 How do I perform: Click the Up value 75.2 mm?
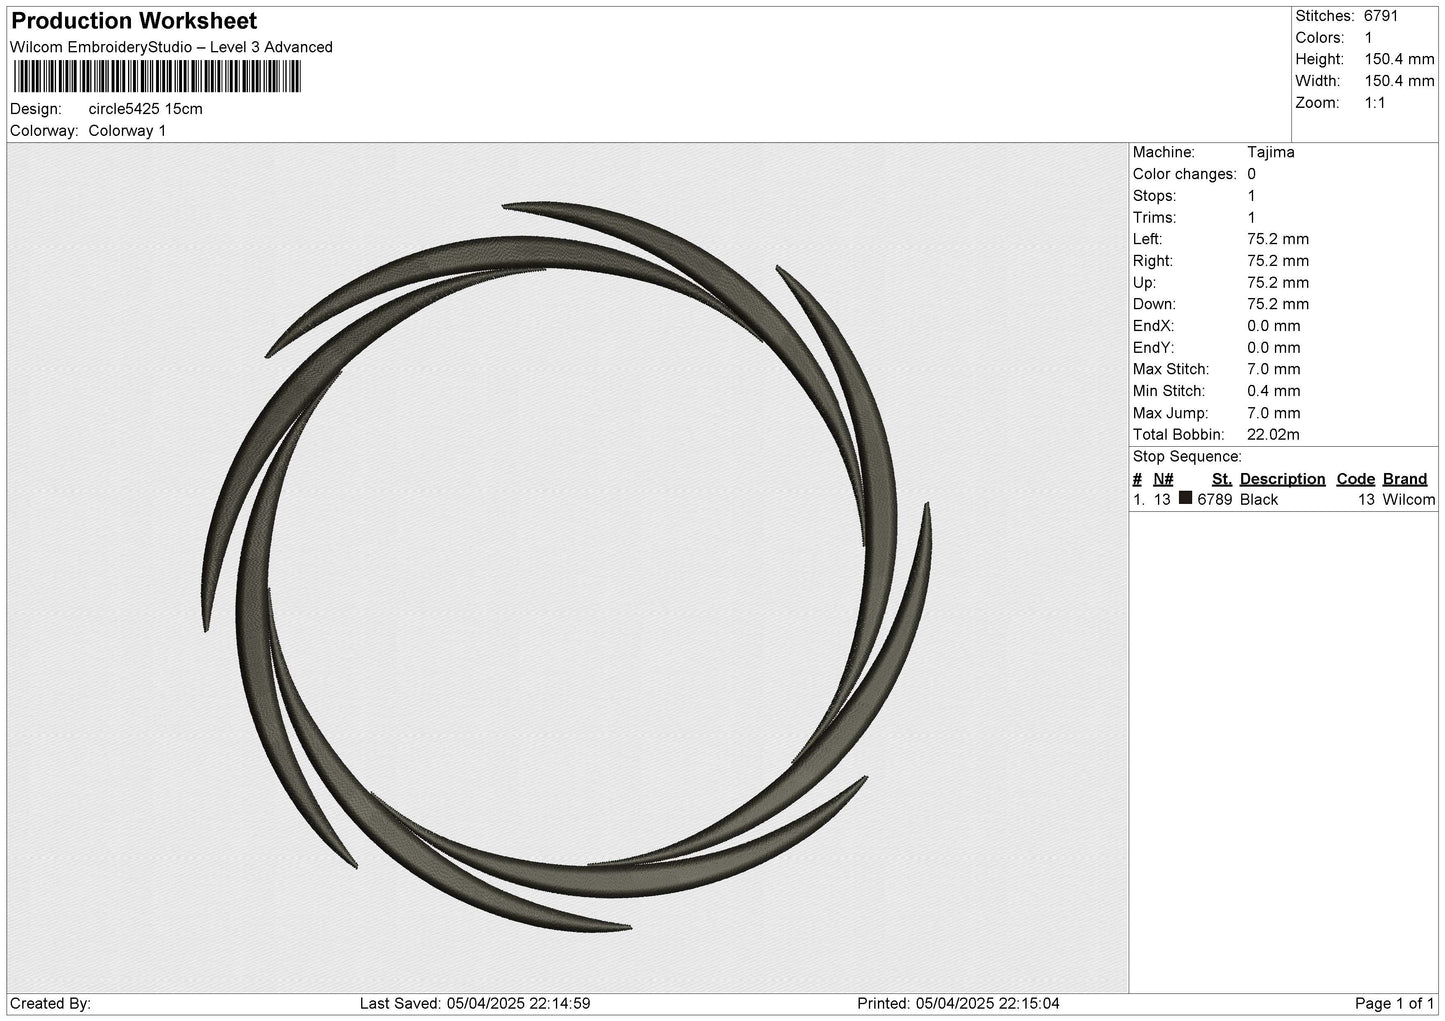[1278, 283]
